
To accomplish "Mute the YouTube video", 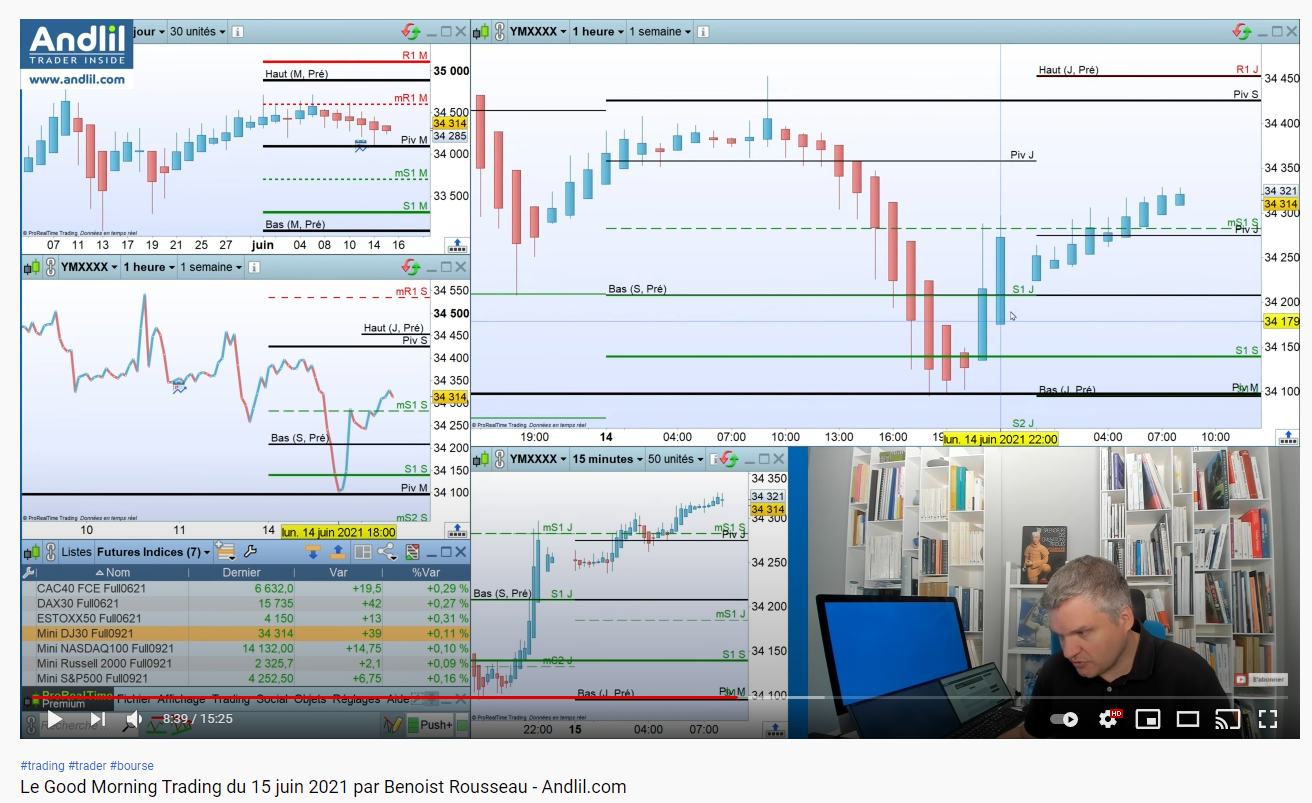I will [135, 718].
